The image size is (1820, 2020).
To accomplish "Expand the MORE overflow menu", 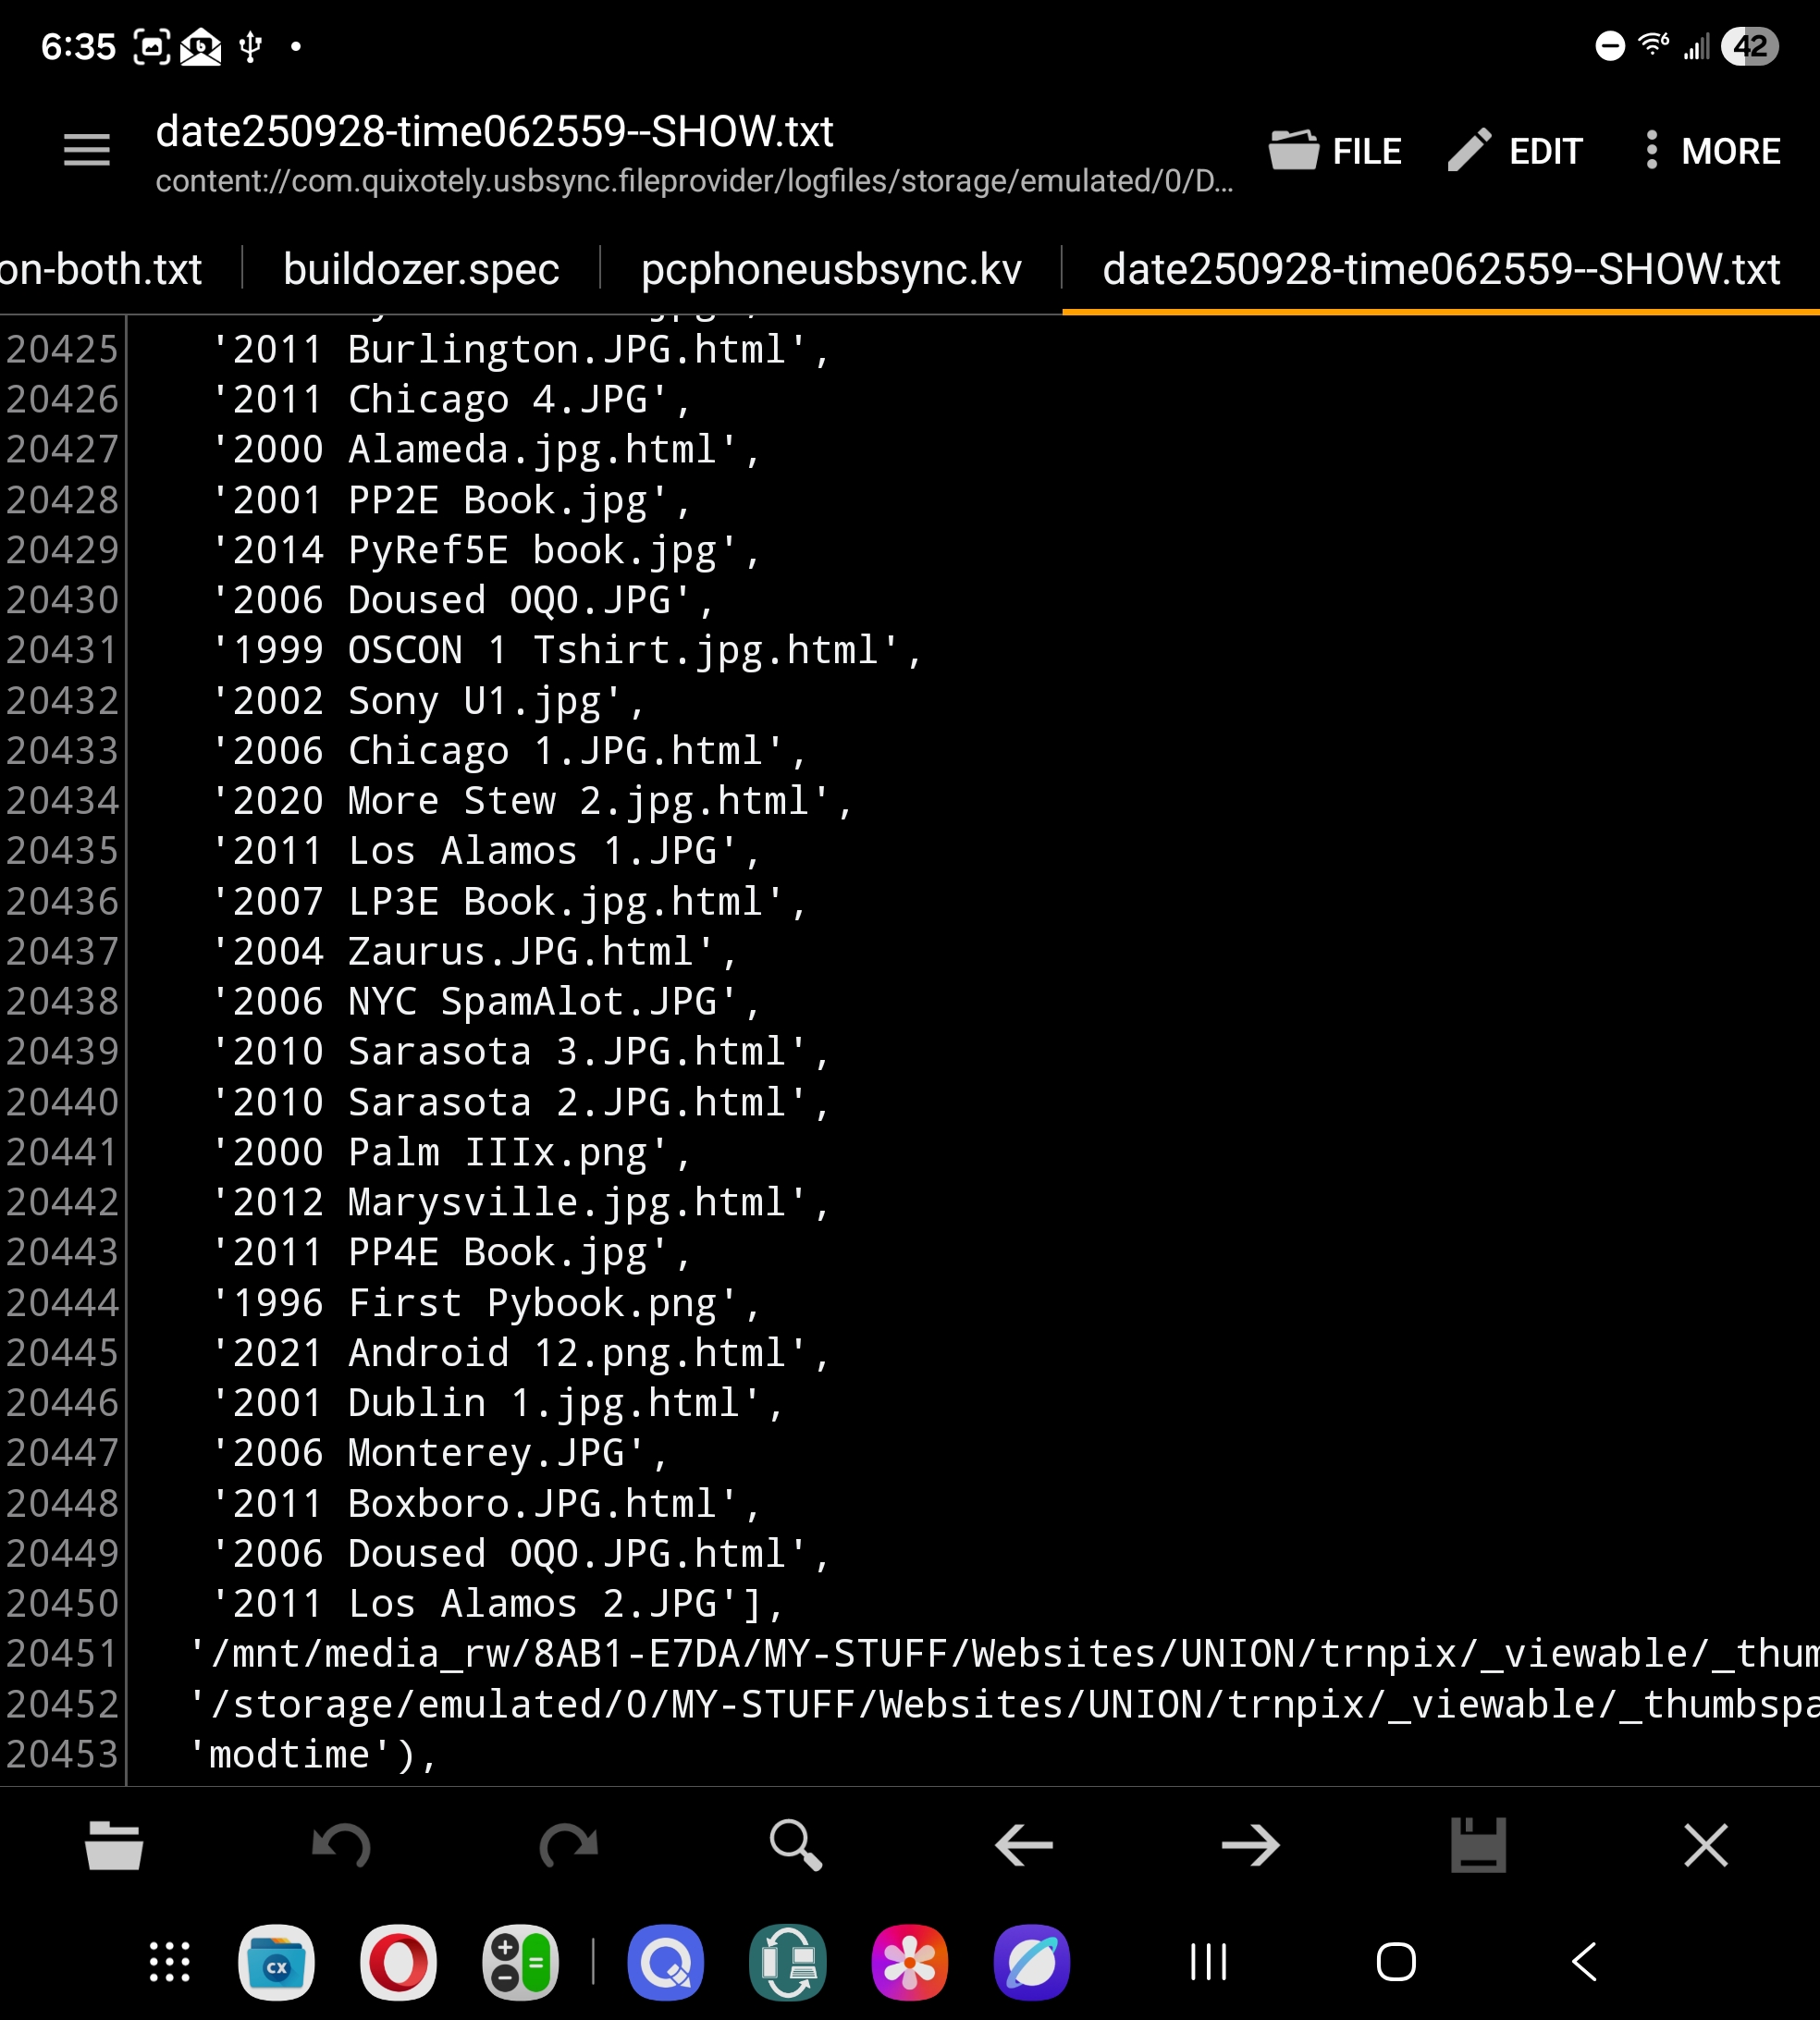I will point(1713,151).
